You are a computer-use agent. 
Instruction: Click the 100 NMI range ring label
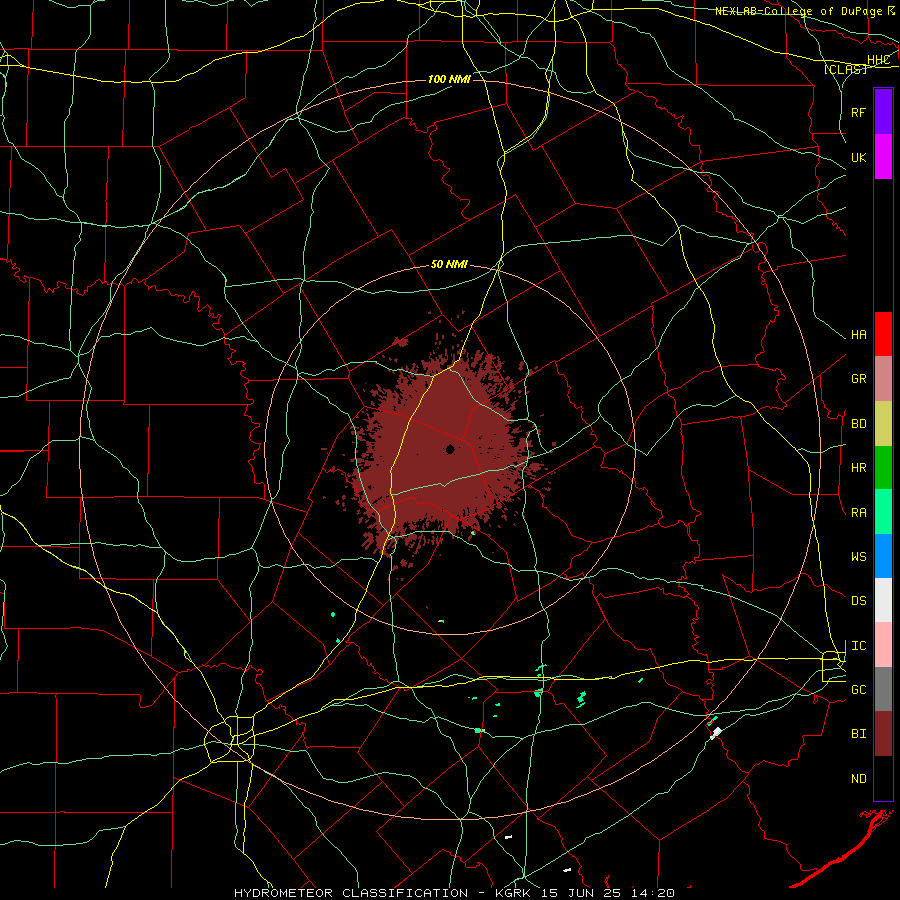(449, 79)
